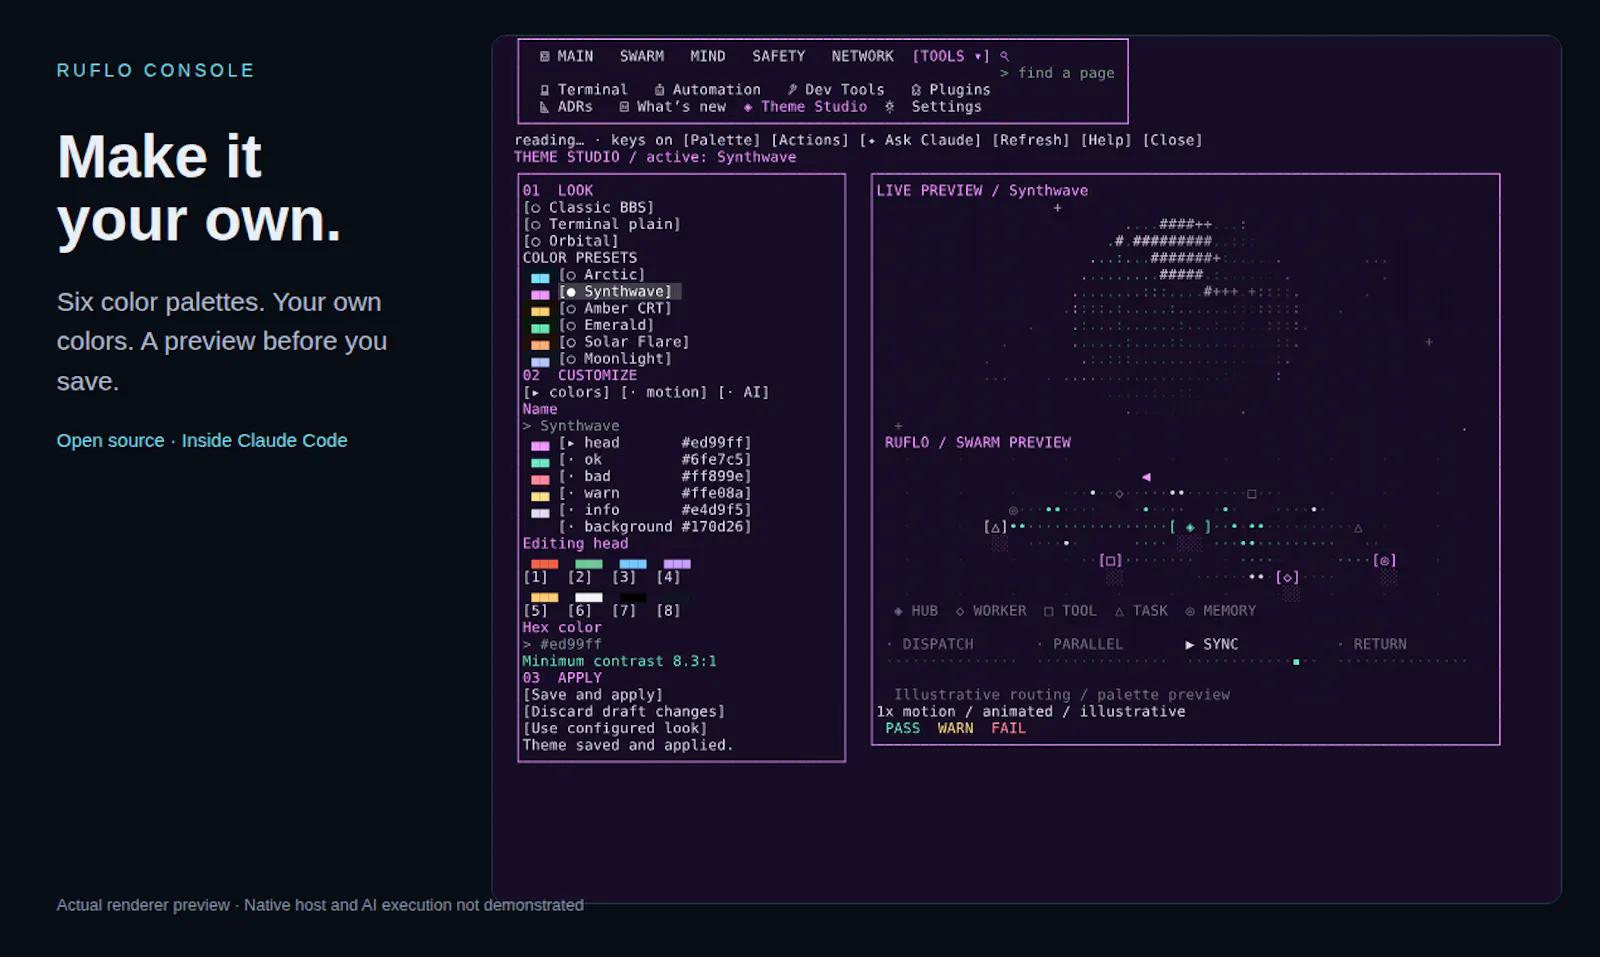Click the TOOL square legend icon
This screenshot has width=1600, height=957.
[x=1048, y=611]
